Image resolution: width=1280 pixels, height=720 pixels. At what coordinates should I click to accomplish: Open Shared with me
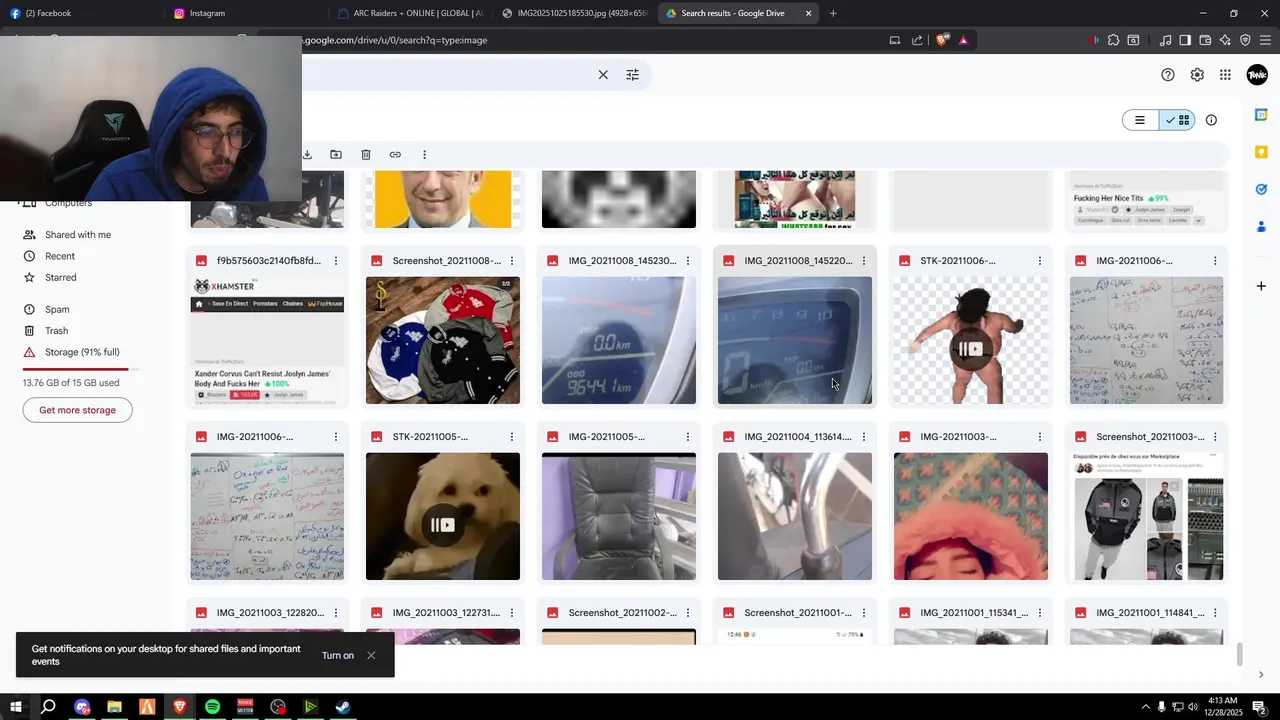tap(78, 235)
